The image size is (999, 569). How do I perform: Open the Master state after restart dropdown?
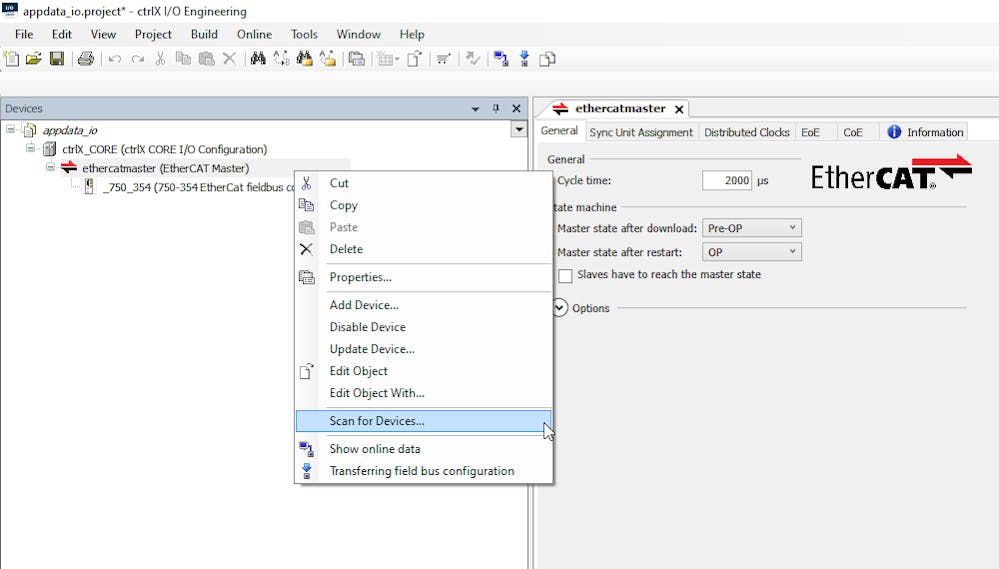tap(752, 252)
